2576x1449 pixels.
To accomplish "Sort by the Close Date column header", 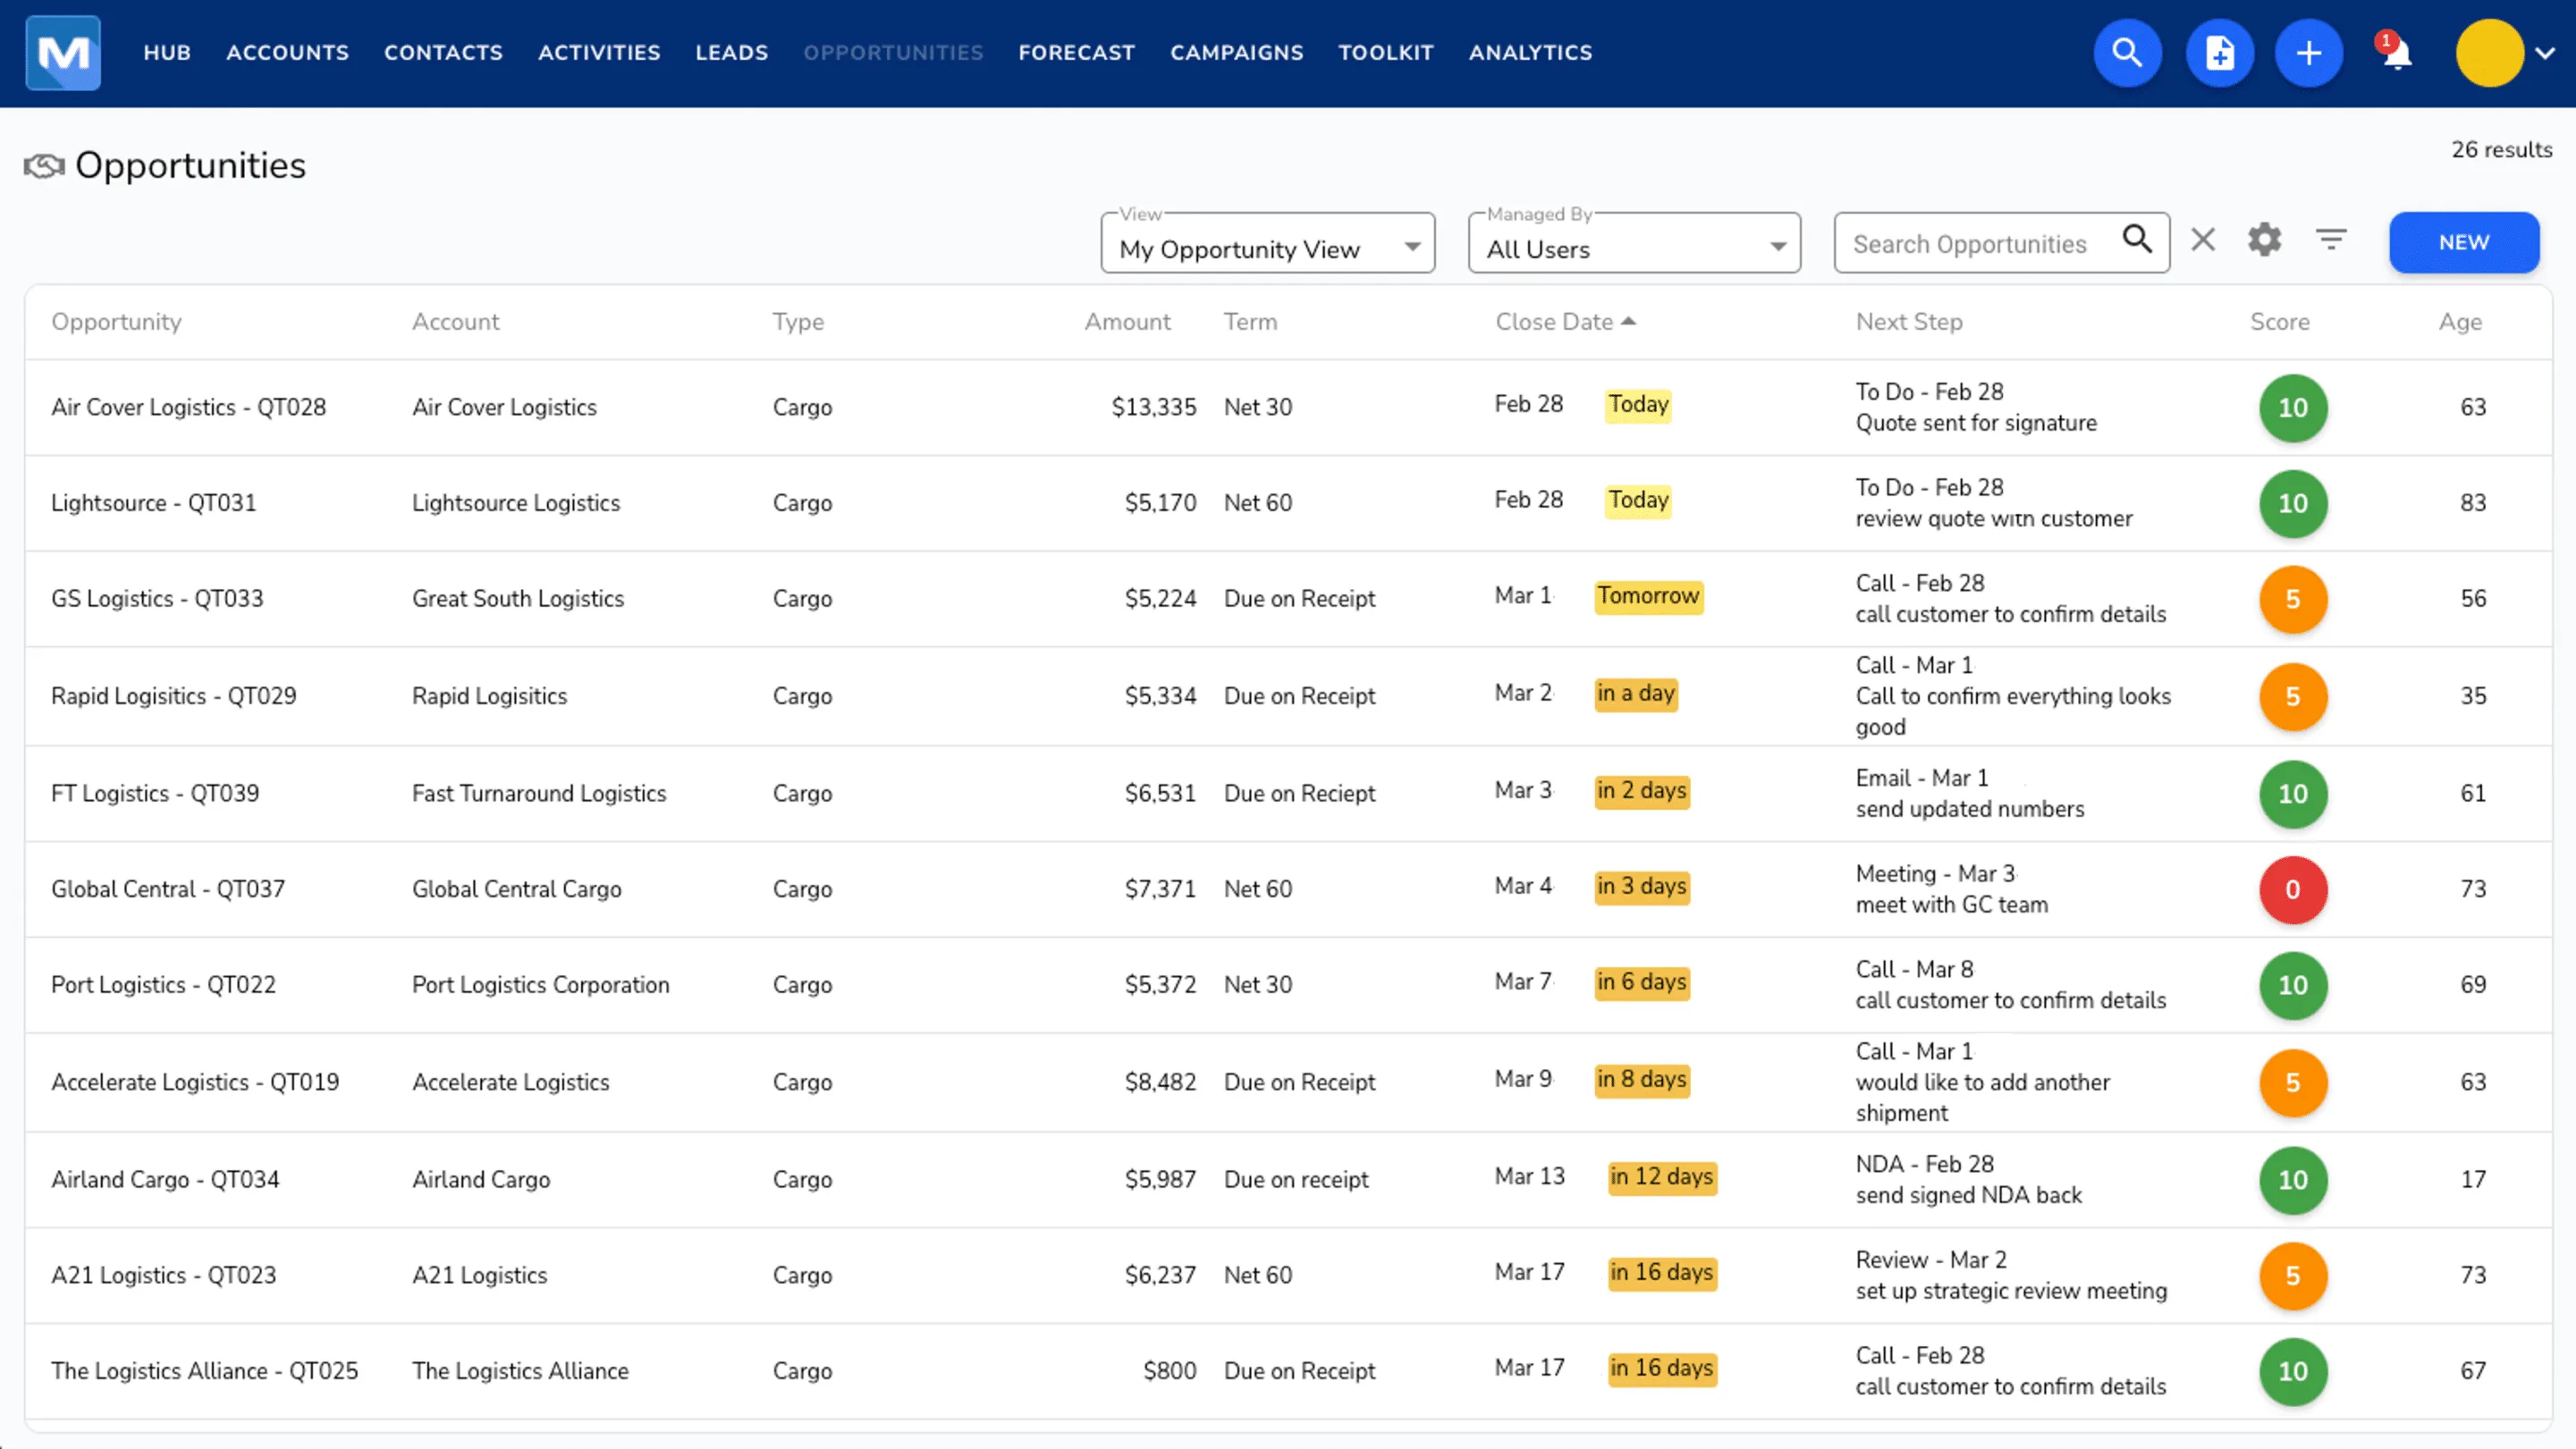I will (x=1553, y=322).
